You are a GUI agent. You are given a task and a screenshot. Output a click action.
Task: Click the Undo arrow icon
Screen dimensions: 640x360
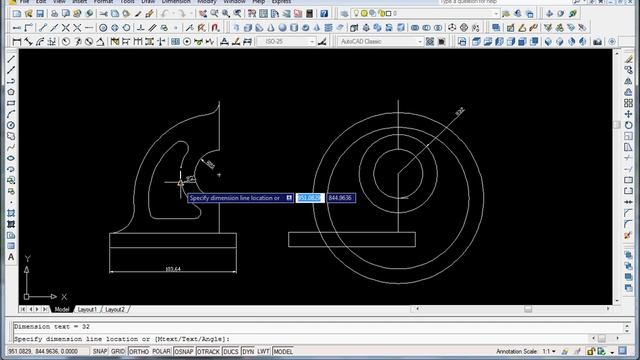164,13
